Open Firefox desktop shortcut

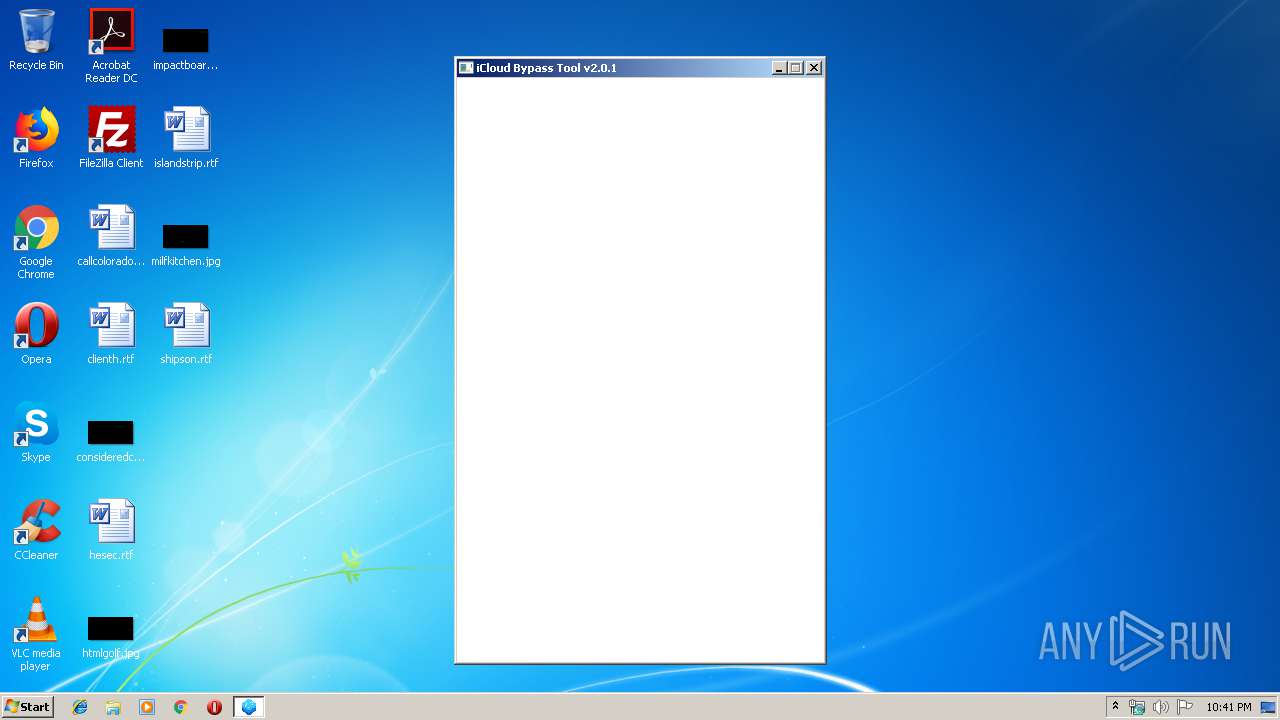click(x=36, y=138)
